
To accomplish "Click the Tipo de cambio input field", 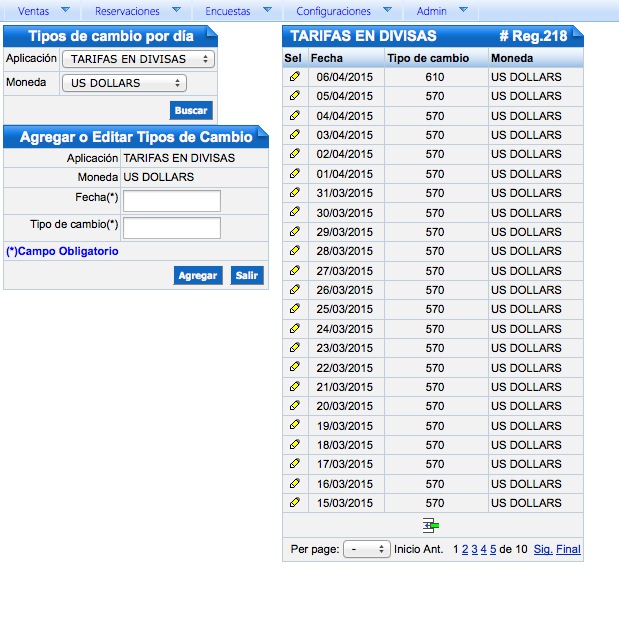I will [x=171, y=227].
